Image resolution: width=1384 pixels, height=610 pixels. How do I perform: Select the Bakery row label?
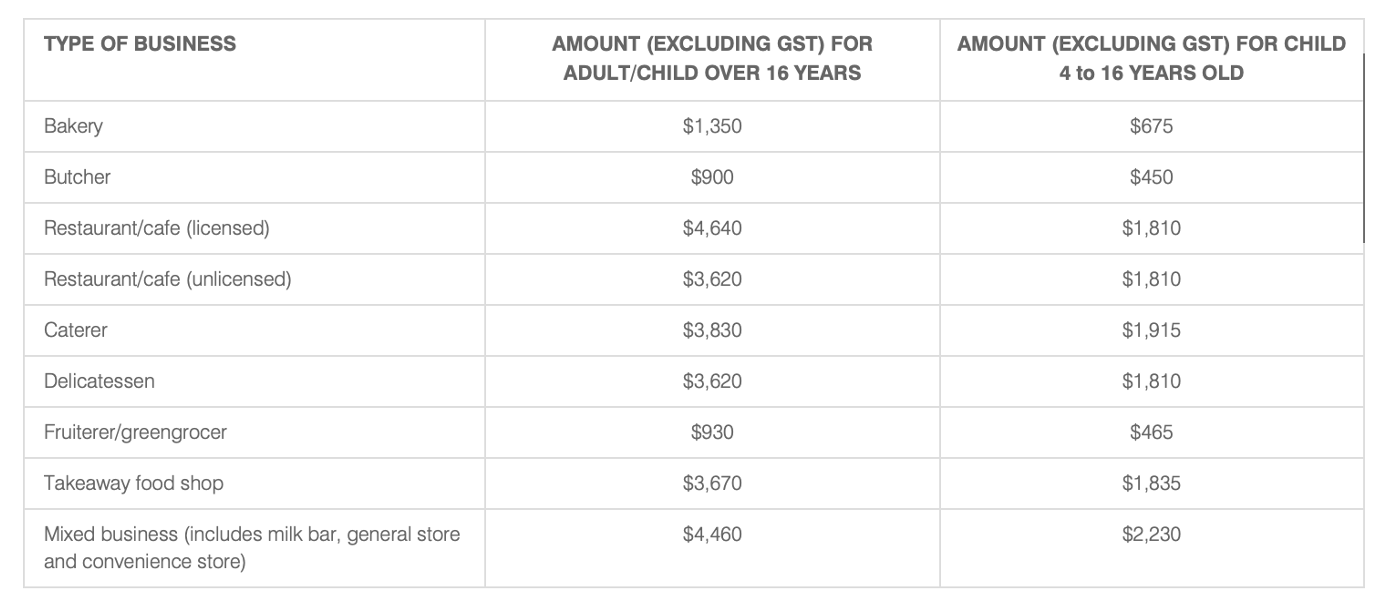(73, 127)
